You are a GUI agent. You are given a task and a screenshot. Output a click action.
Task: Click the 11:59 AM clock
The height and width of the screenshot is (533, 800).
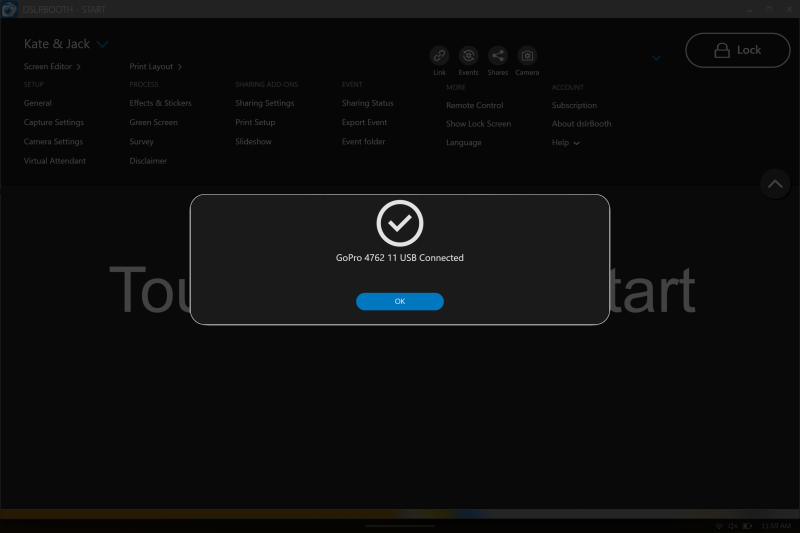(776, 526)
